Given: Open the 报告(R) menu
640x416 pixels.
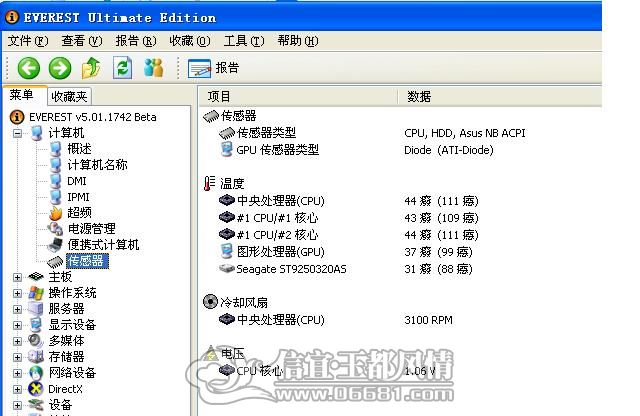Looking at the screenshot, I should pos(136,41).
